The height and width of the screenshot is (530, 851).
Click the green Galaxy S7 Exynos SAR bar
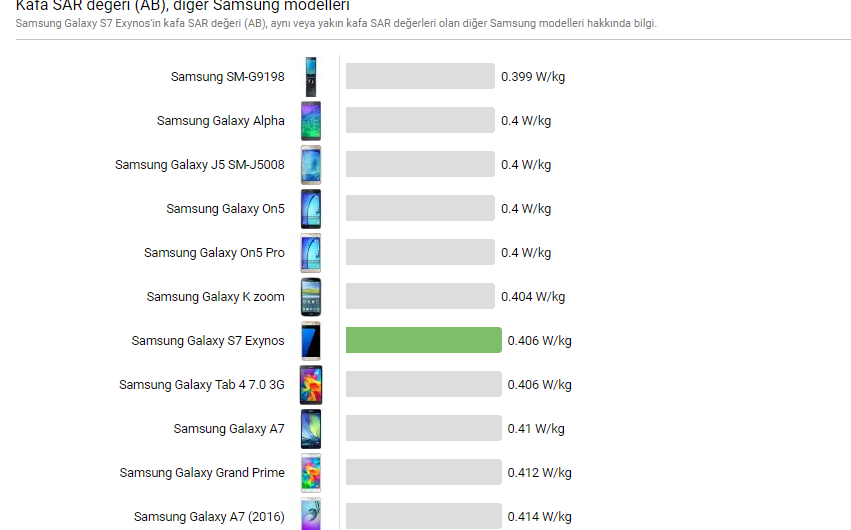coord(423,341)
